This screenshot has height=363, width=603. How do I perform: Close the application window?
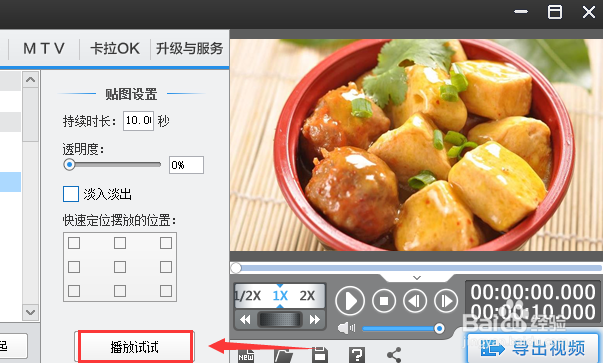click(588, 12)
